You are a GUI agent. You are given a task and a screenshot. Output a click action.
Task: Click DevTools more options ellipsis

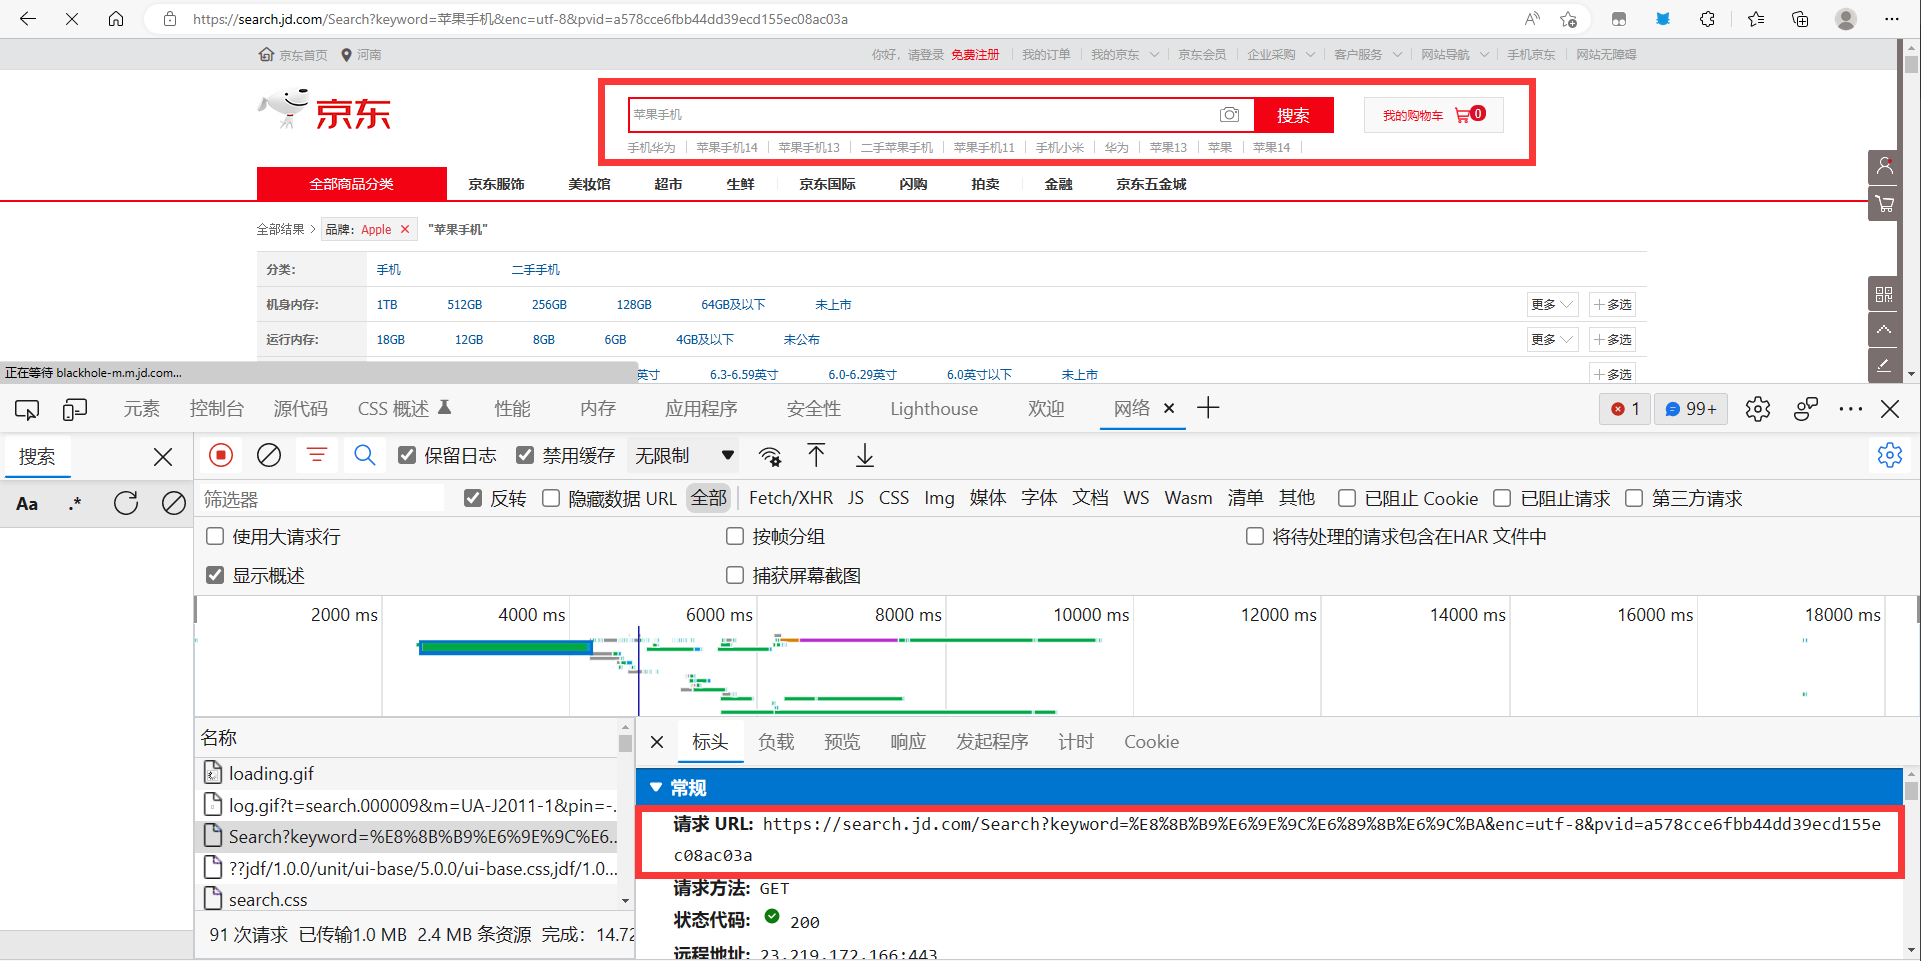tap(1851, 409)
